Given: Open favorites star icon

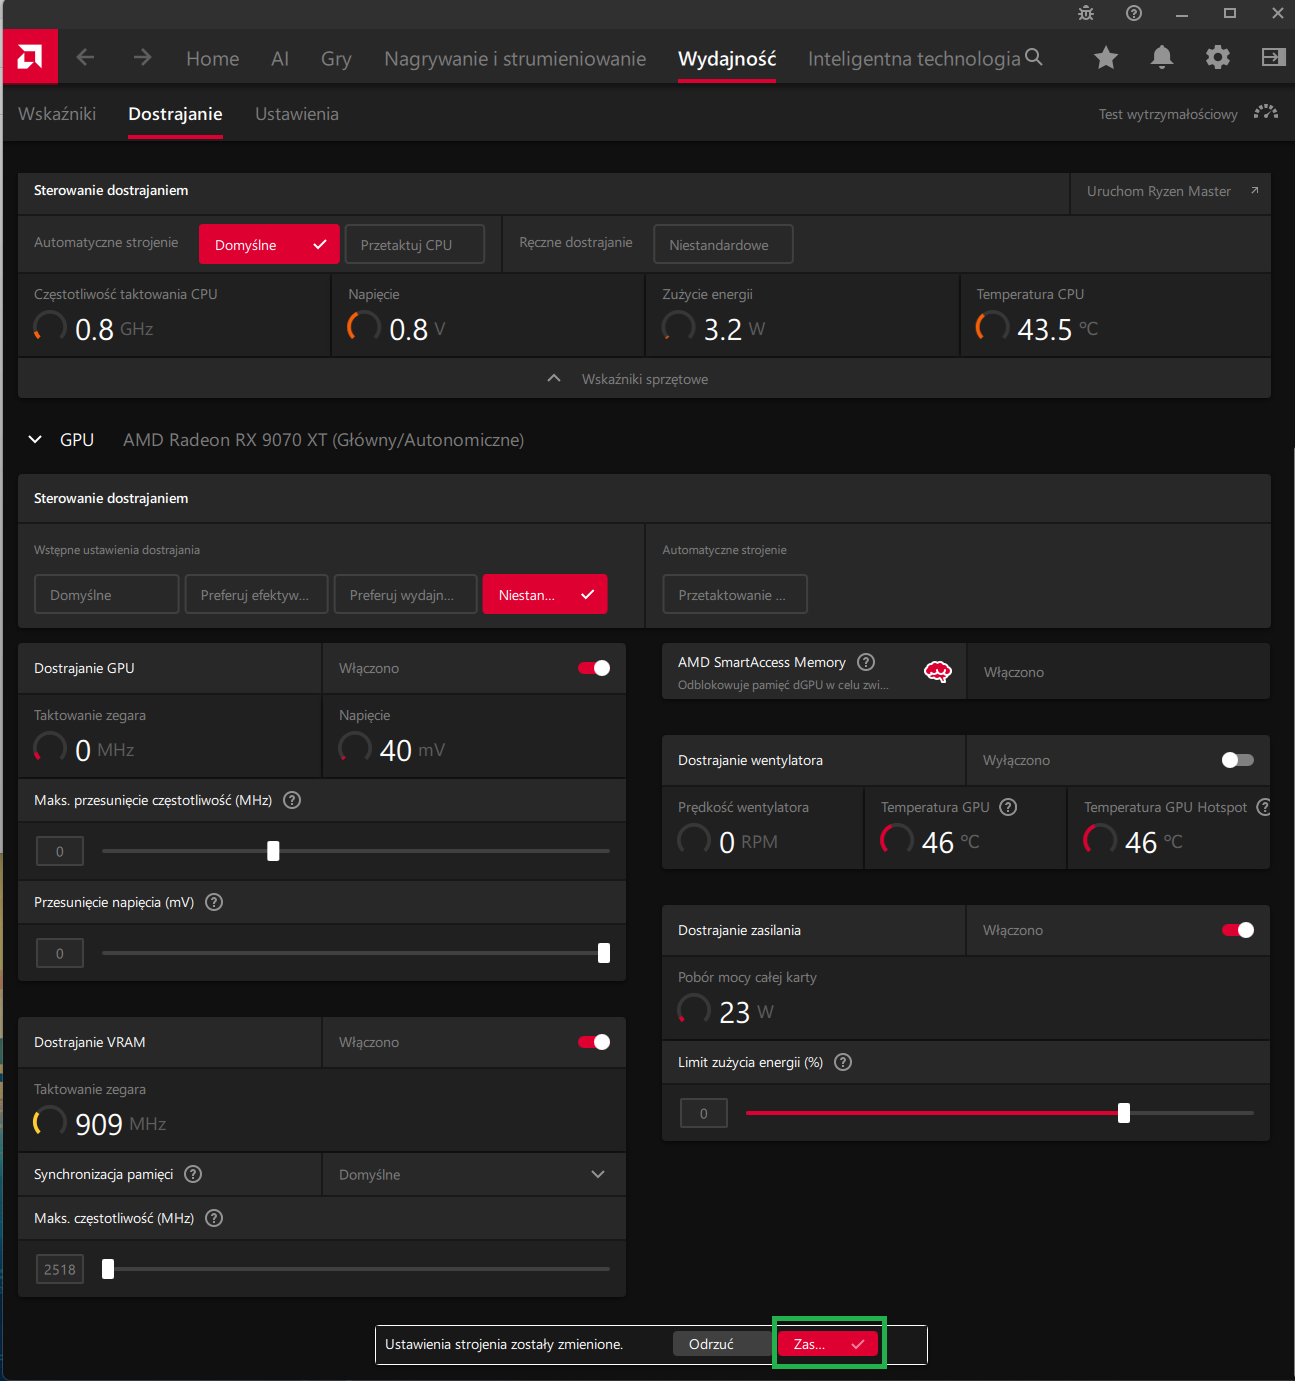Looking at the screenshot, I should click(1106, 57).
